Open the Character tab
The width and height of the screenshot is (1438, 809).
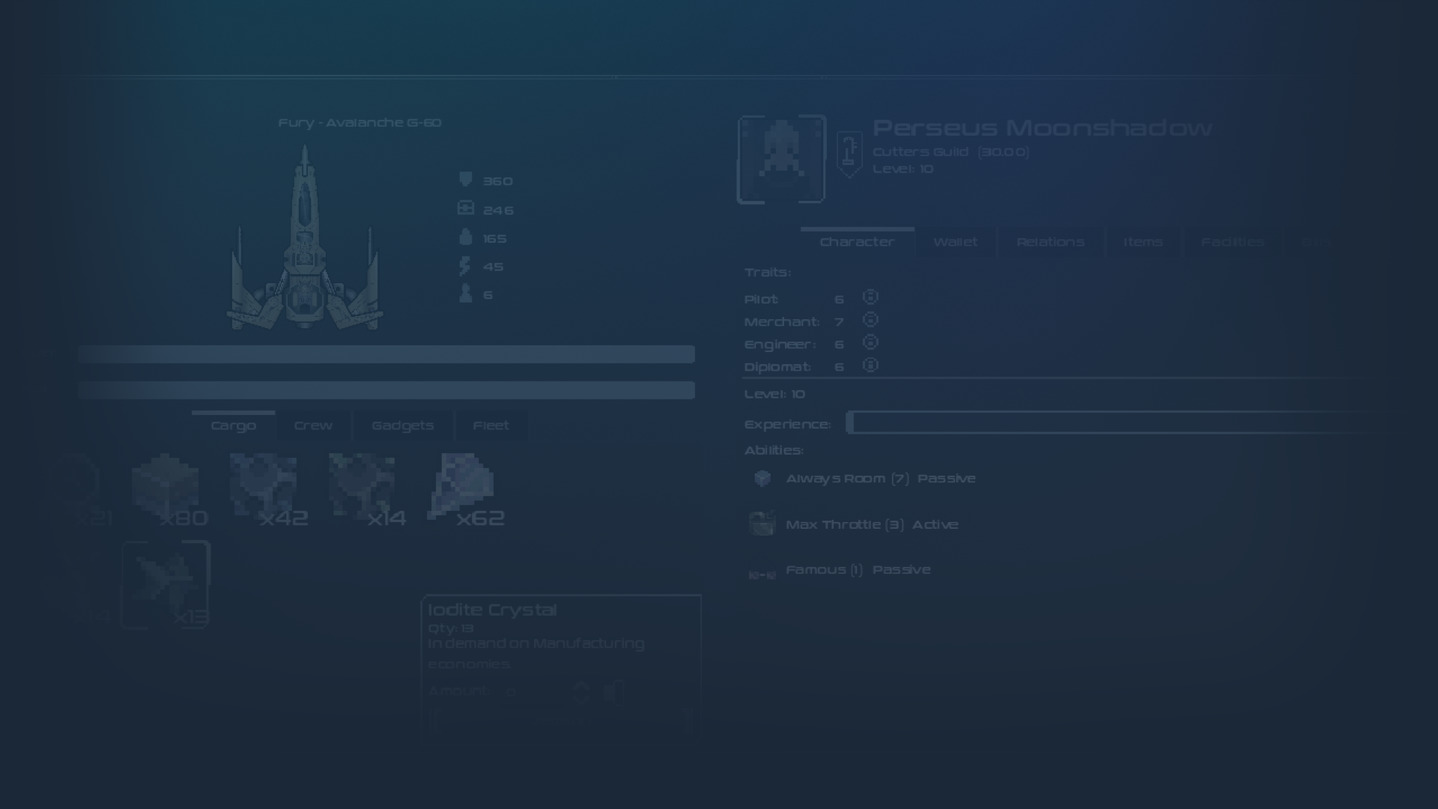click(857, 242)
